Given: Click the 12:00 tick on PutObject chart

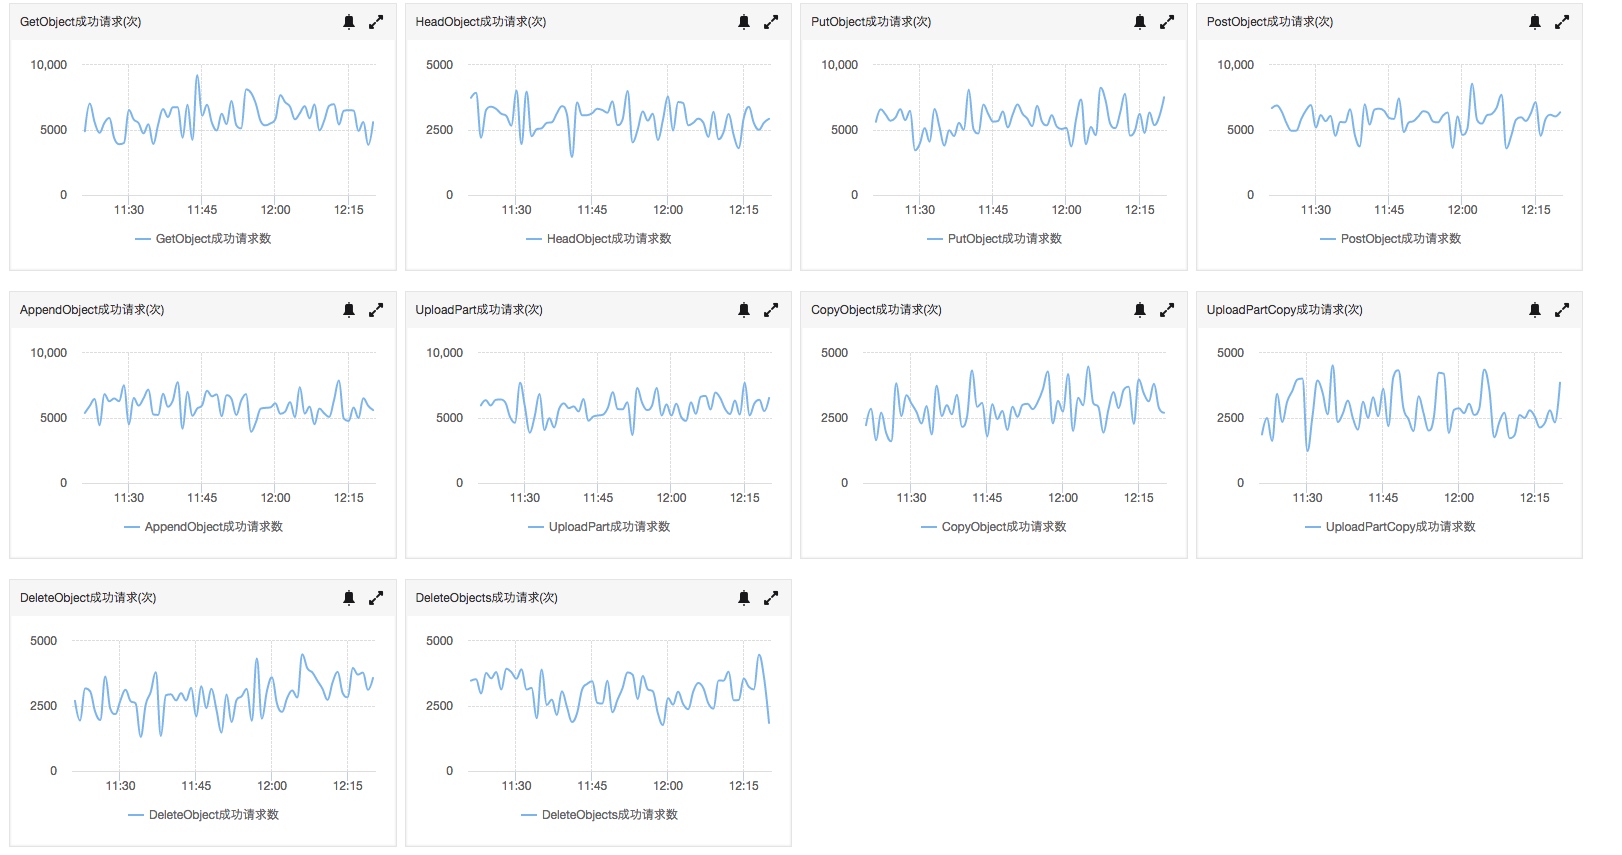Looking at the screenshot, I should coord(1066,210).
